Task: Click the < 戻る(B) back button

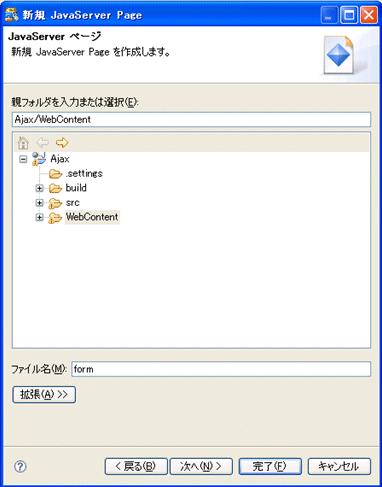Action: click(x=136, y=466)
